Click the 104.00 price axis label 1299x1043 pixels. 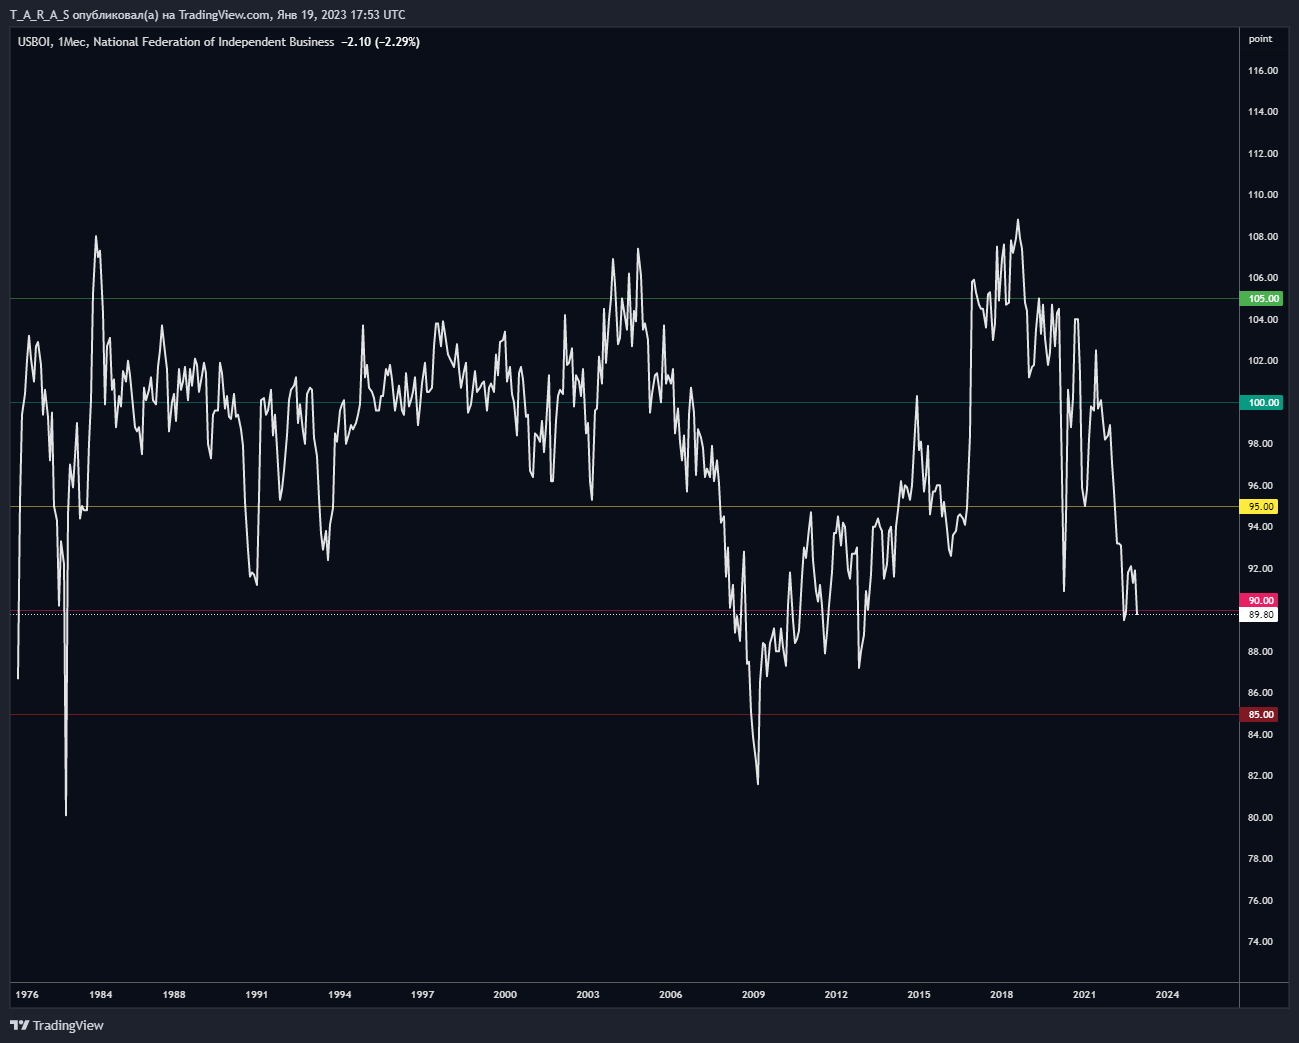(x=1263, y=320)
